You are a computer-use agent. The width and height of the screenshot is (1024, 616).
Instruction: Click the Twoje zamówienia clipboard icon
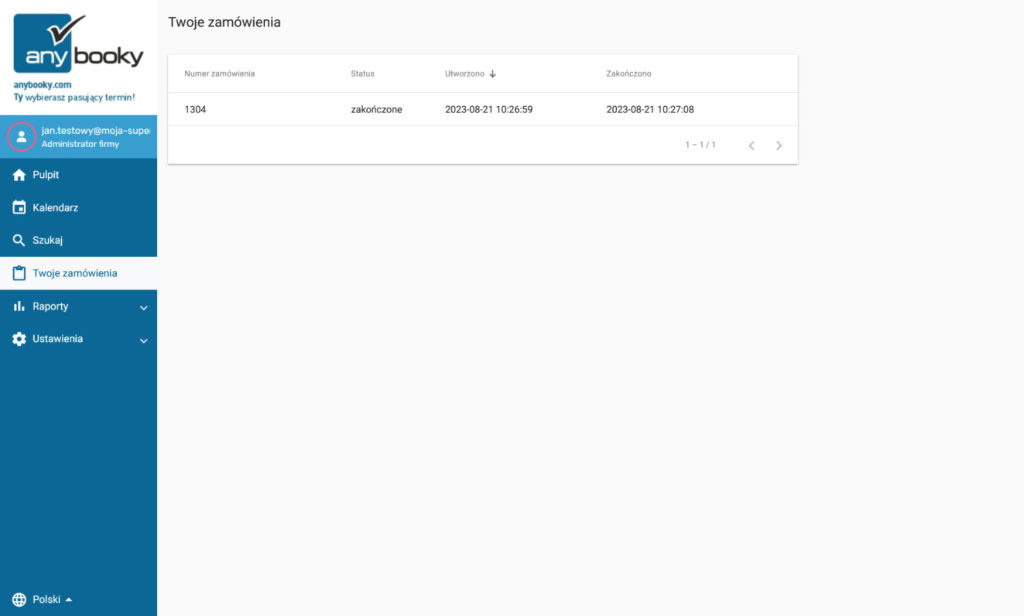point(19,273)
